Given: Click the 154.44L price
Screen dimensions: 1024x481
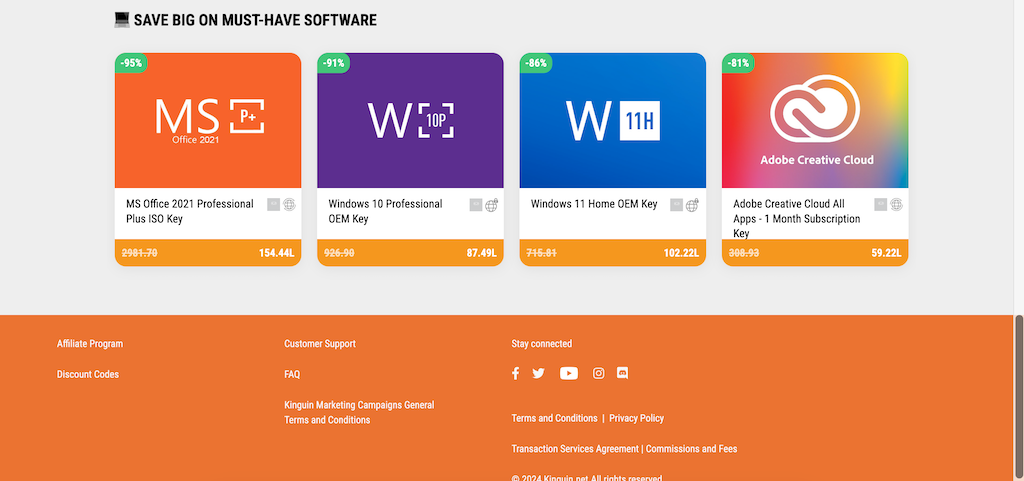Looking at the screenshot, I should (x=276, y=253).
